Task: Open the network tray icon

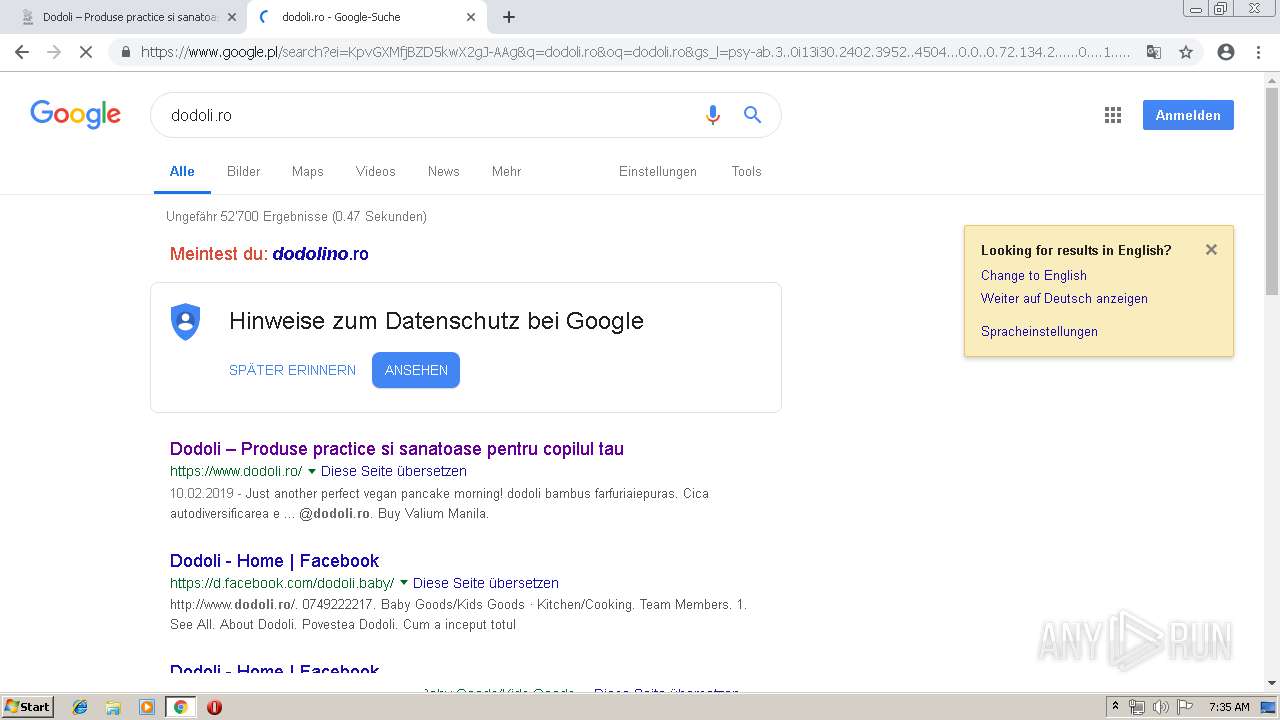Action: (x=1137, y=707)
